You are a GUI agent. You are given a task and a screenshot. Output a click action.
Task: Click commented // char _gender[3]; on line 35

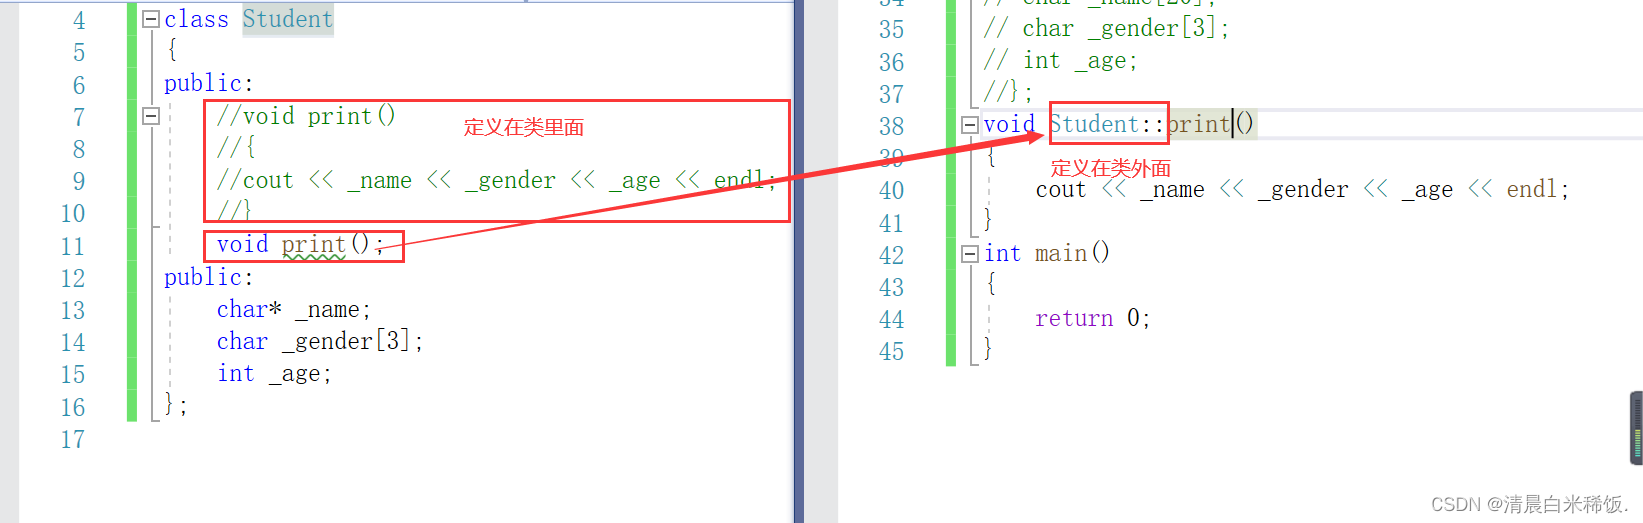[x=1106, y=29]
